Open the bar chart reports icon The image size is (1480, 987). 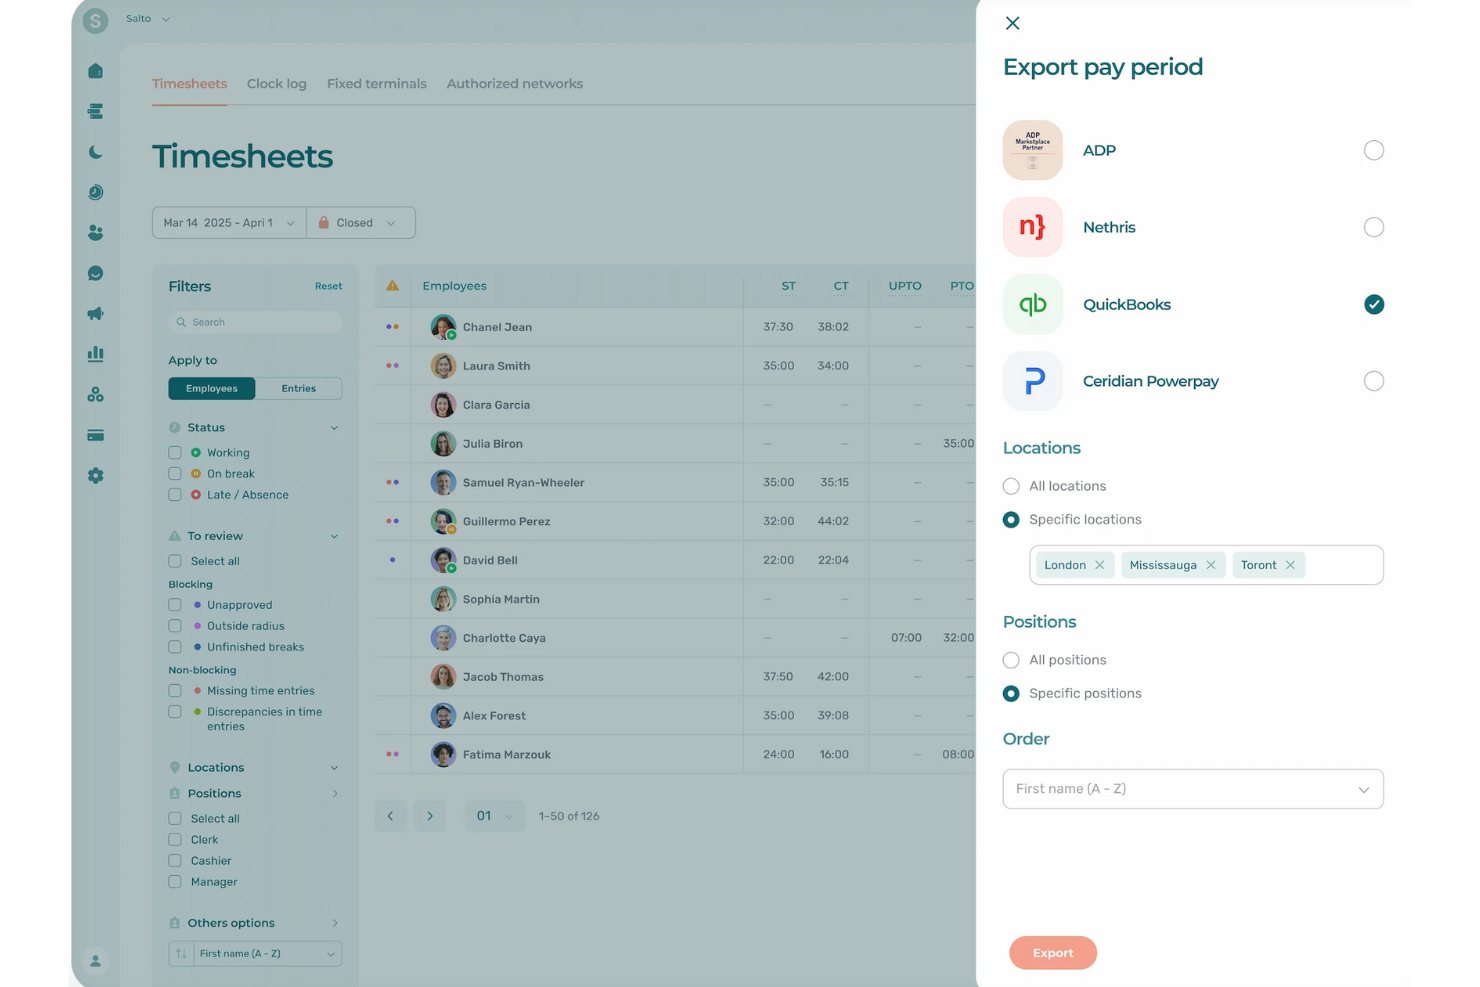pos(95,354)
